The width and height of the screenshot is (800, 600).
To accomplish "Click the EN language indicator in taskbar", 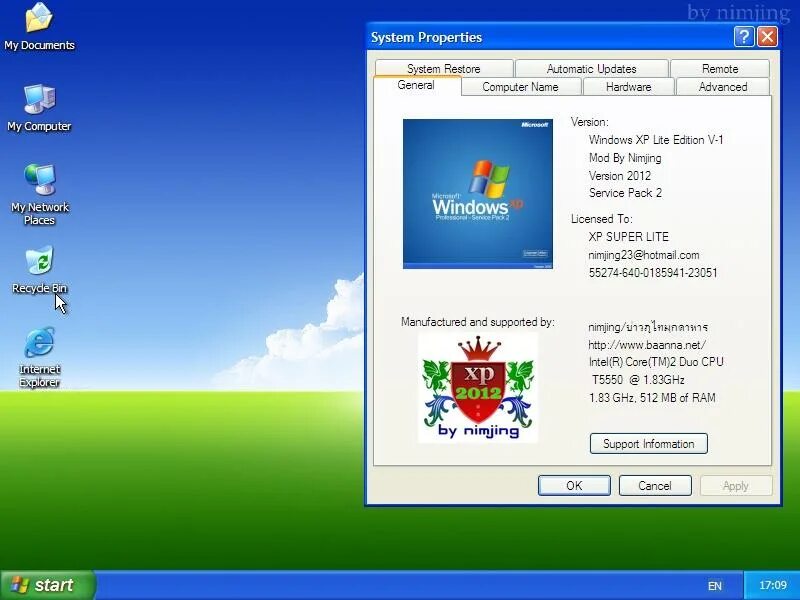I will (715, 586).
